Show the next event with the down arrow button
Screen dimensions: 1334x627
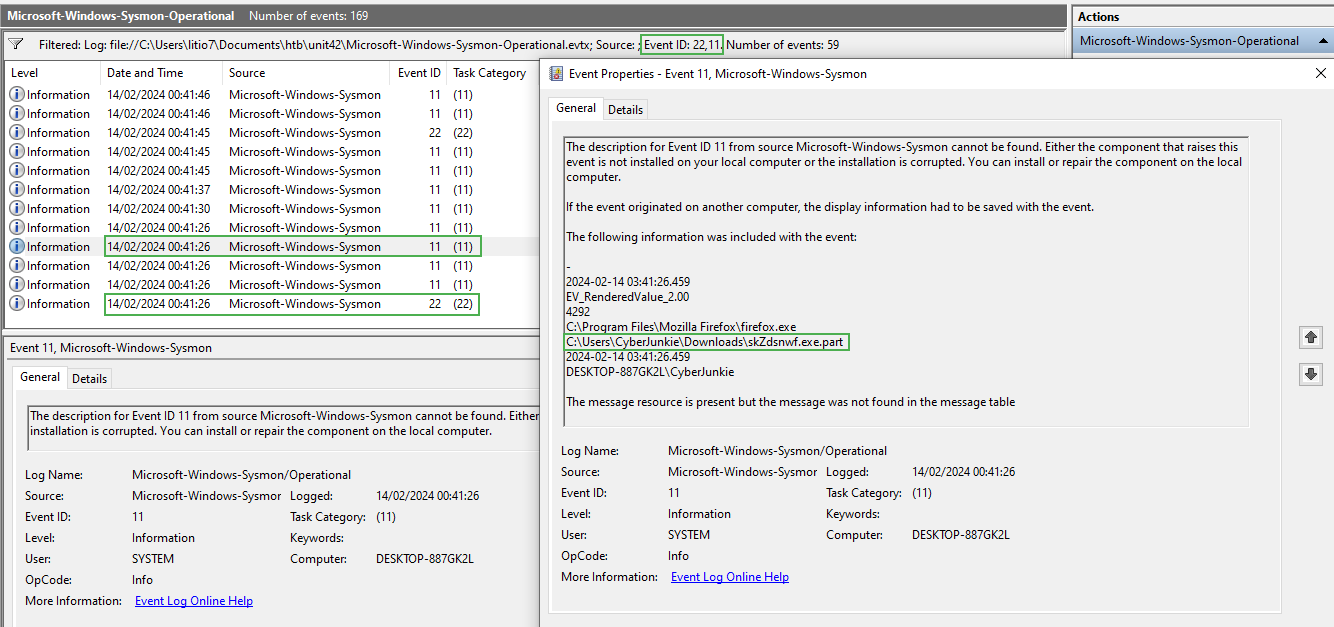point(1311,374)
